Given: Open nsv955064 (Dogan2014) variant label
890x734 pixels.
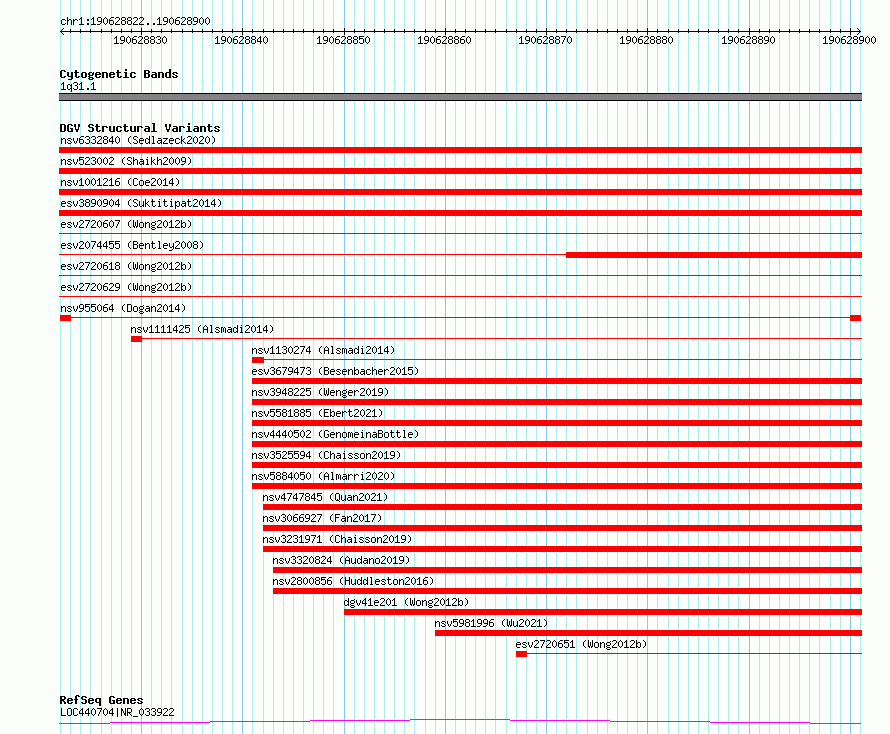Looking at the screenshot, I should point(123,308).
